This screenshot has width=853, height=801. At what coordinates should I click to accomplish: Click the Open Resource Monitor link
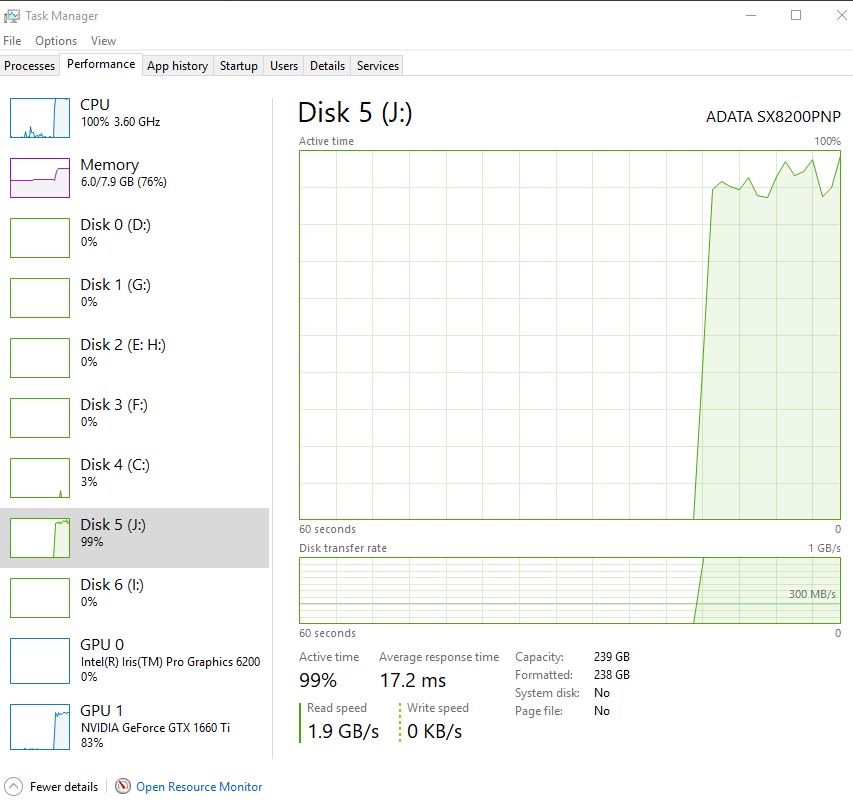point(199,787)
